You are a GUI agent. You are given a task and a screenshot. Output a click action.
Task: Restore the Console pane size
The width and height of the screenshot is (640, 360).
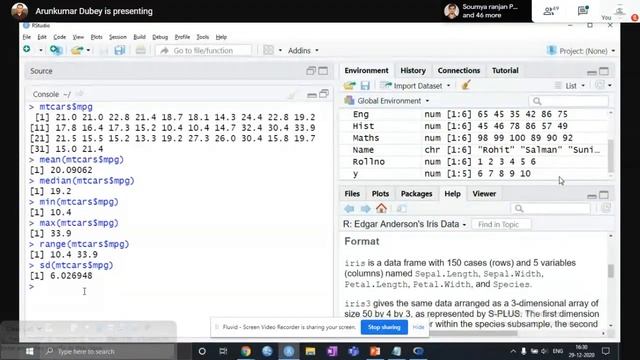click(x=324, y=94)
